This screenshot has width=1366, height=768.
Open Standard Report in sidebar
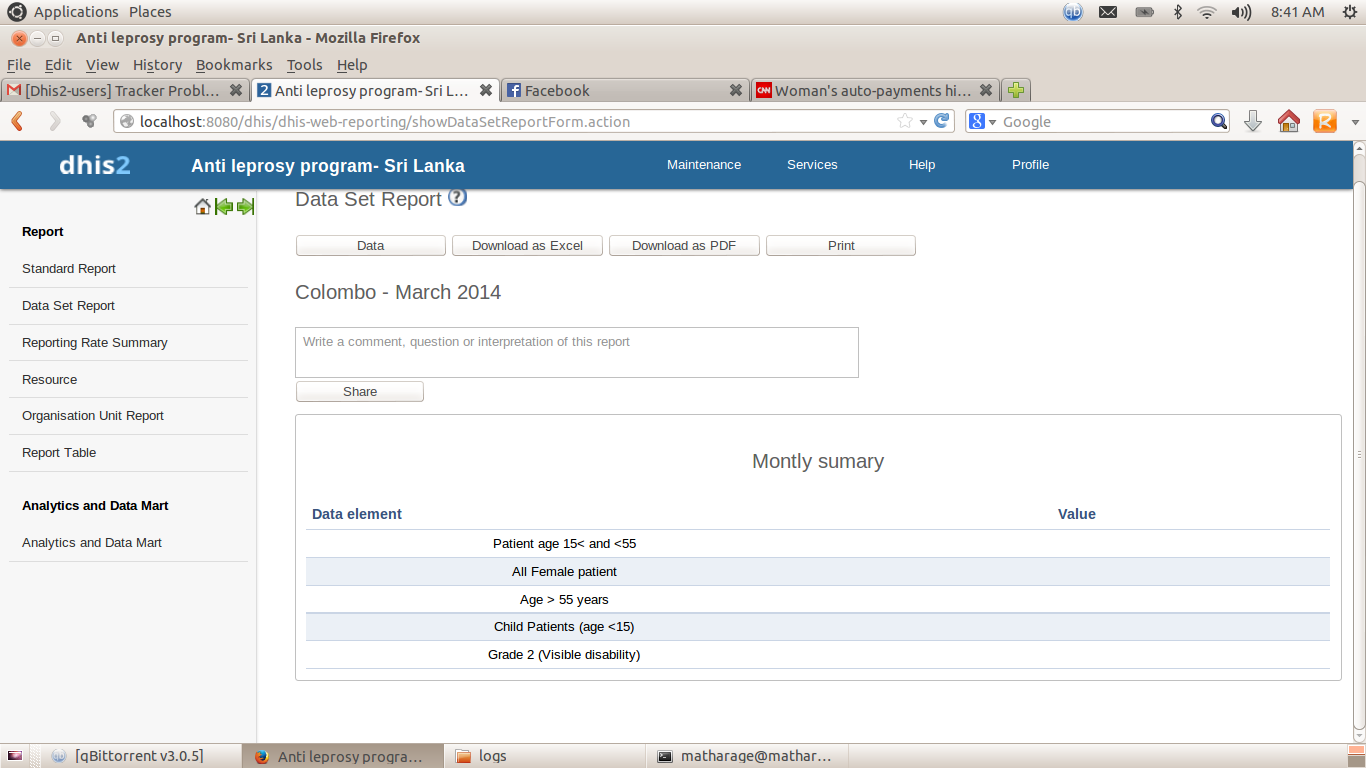[x=69, y=269]
